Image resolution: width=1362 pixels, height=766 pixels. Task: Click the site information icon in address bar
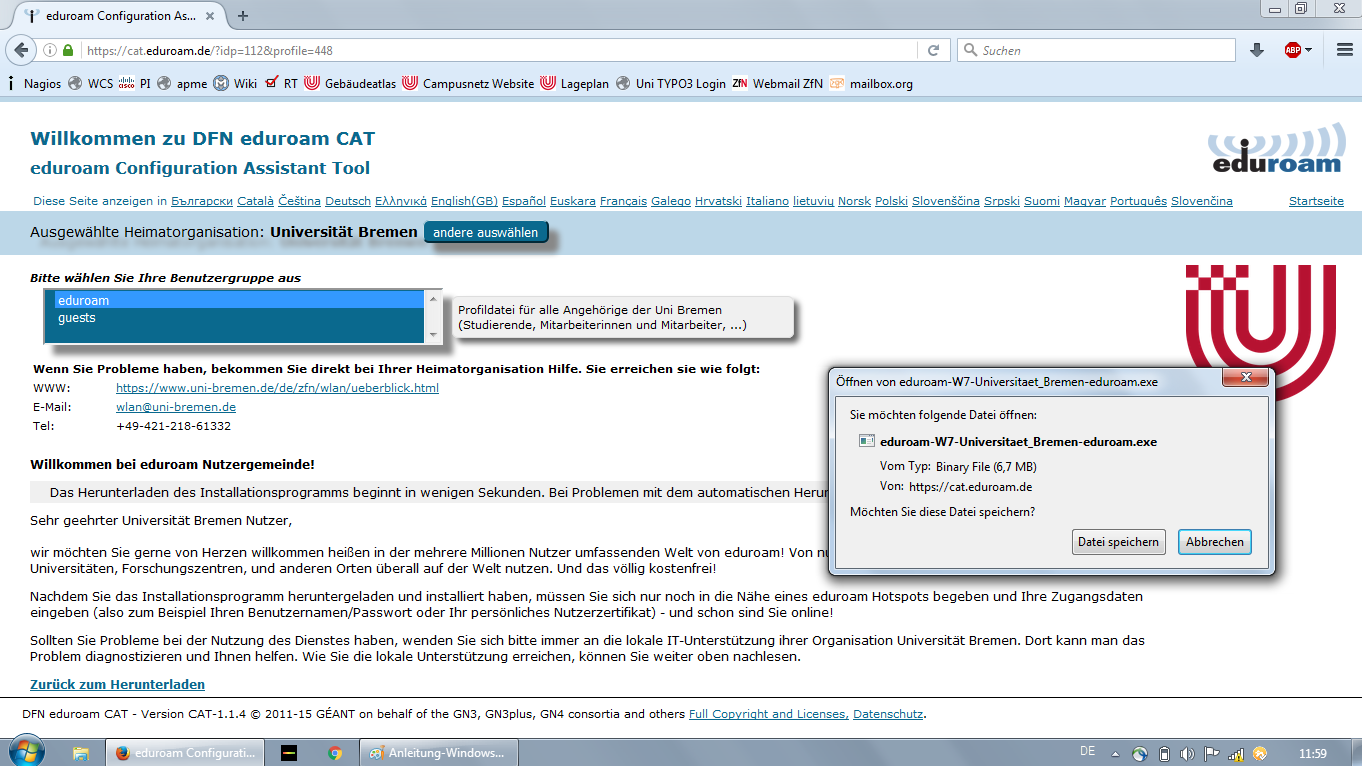coord(50,50)
